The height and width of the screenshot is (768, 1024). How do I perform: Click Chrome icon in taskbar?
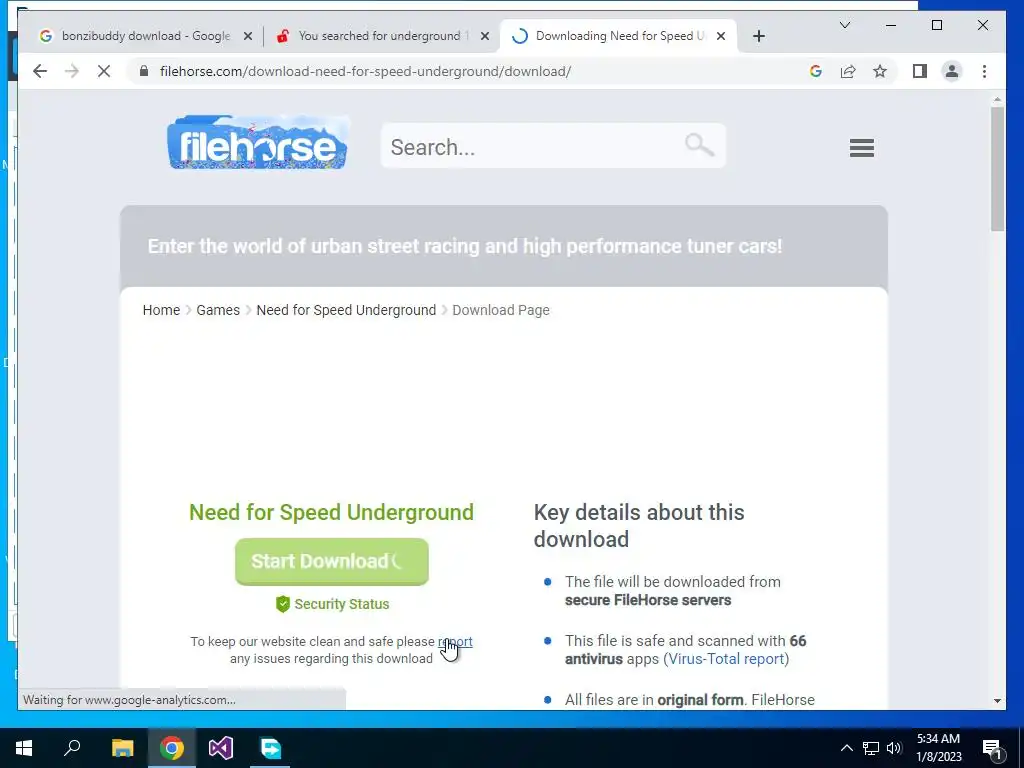[172, 748]
